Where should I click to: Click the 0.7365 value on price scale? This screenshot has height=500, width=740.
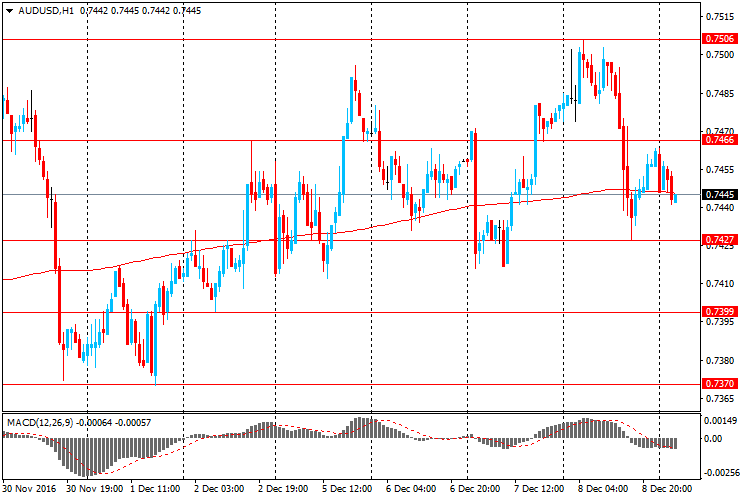point(720,398)
